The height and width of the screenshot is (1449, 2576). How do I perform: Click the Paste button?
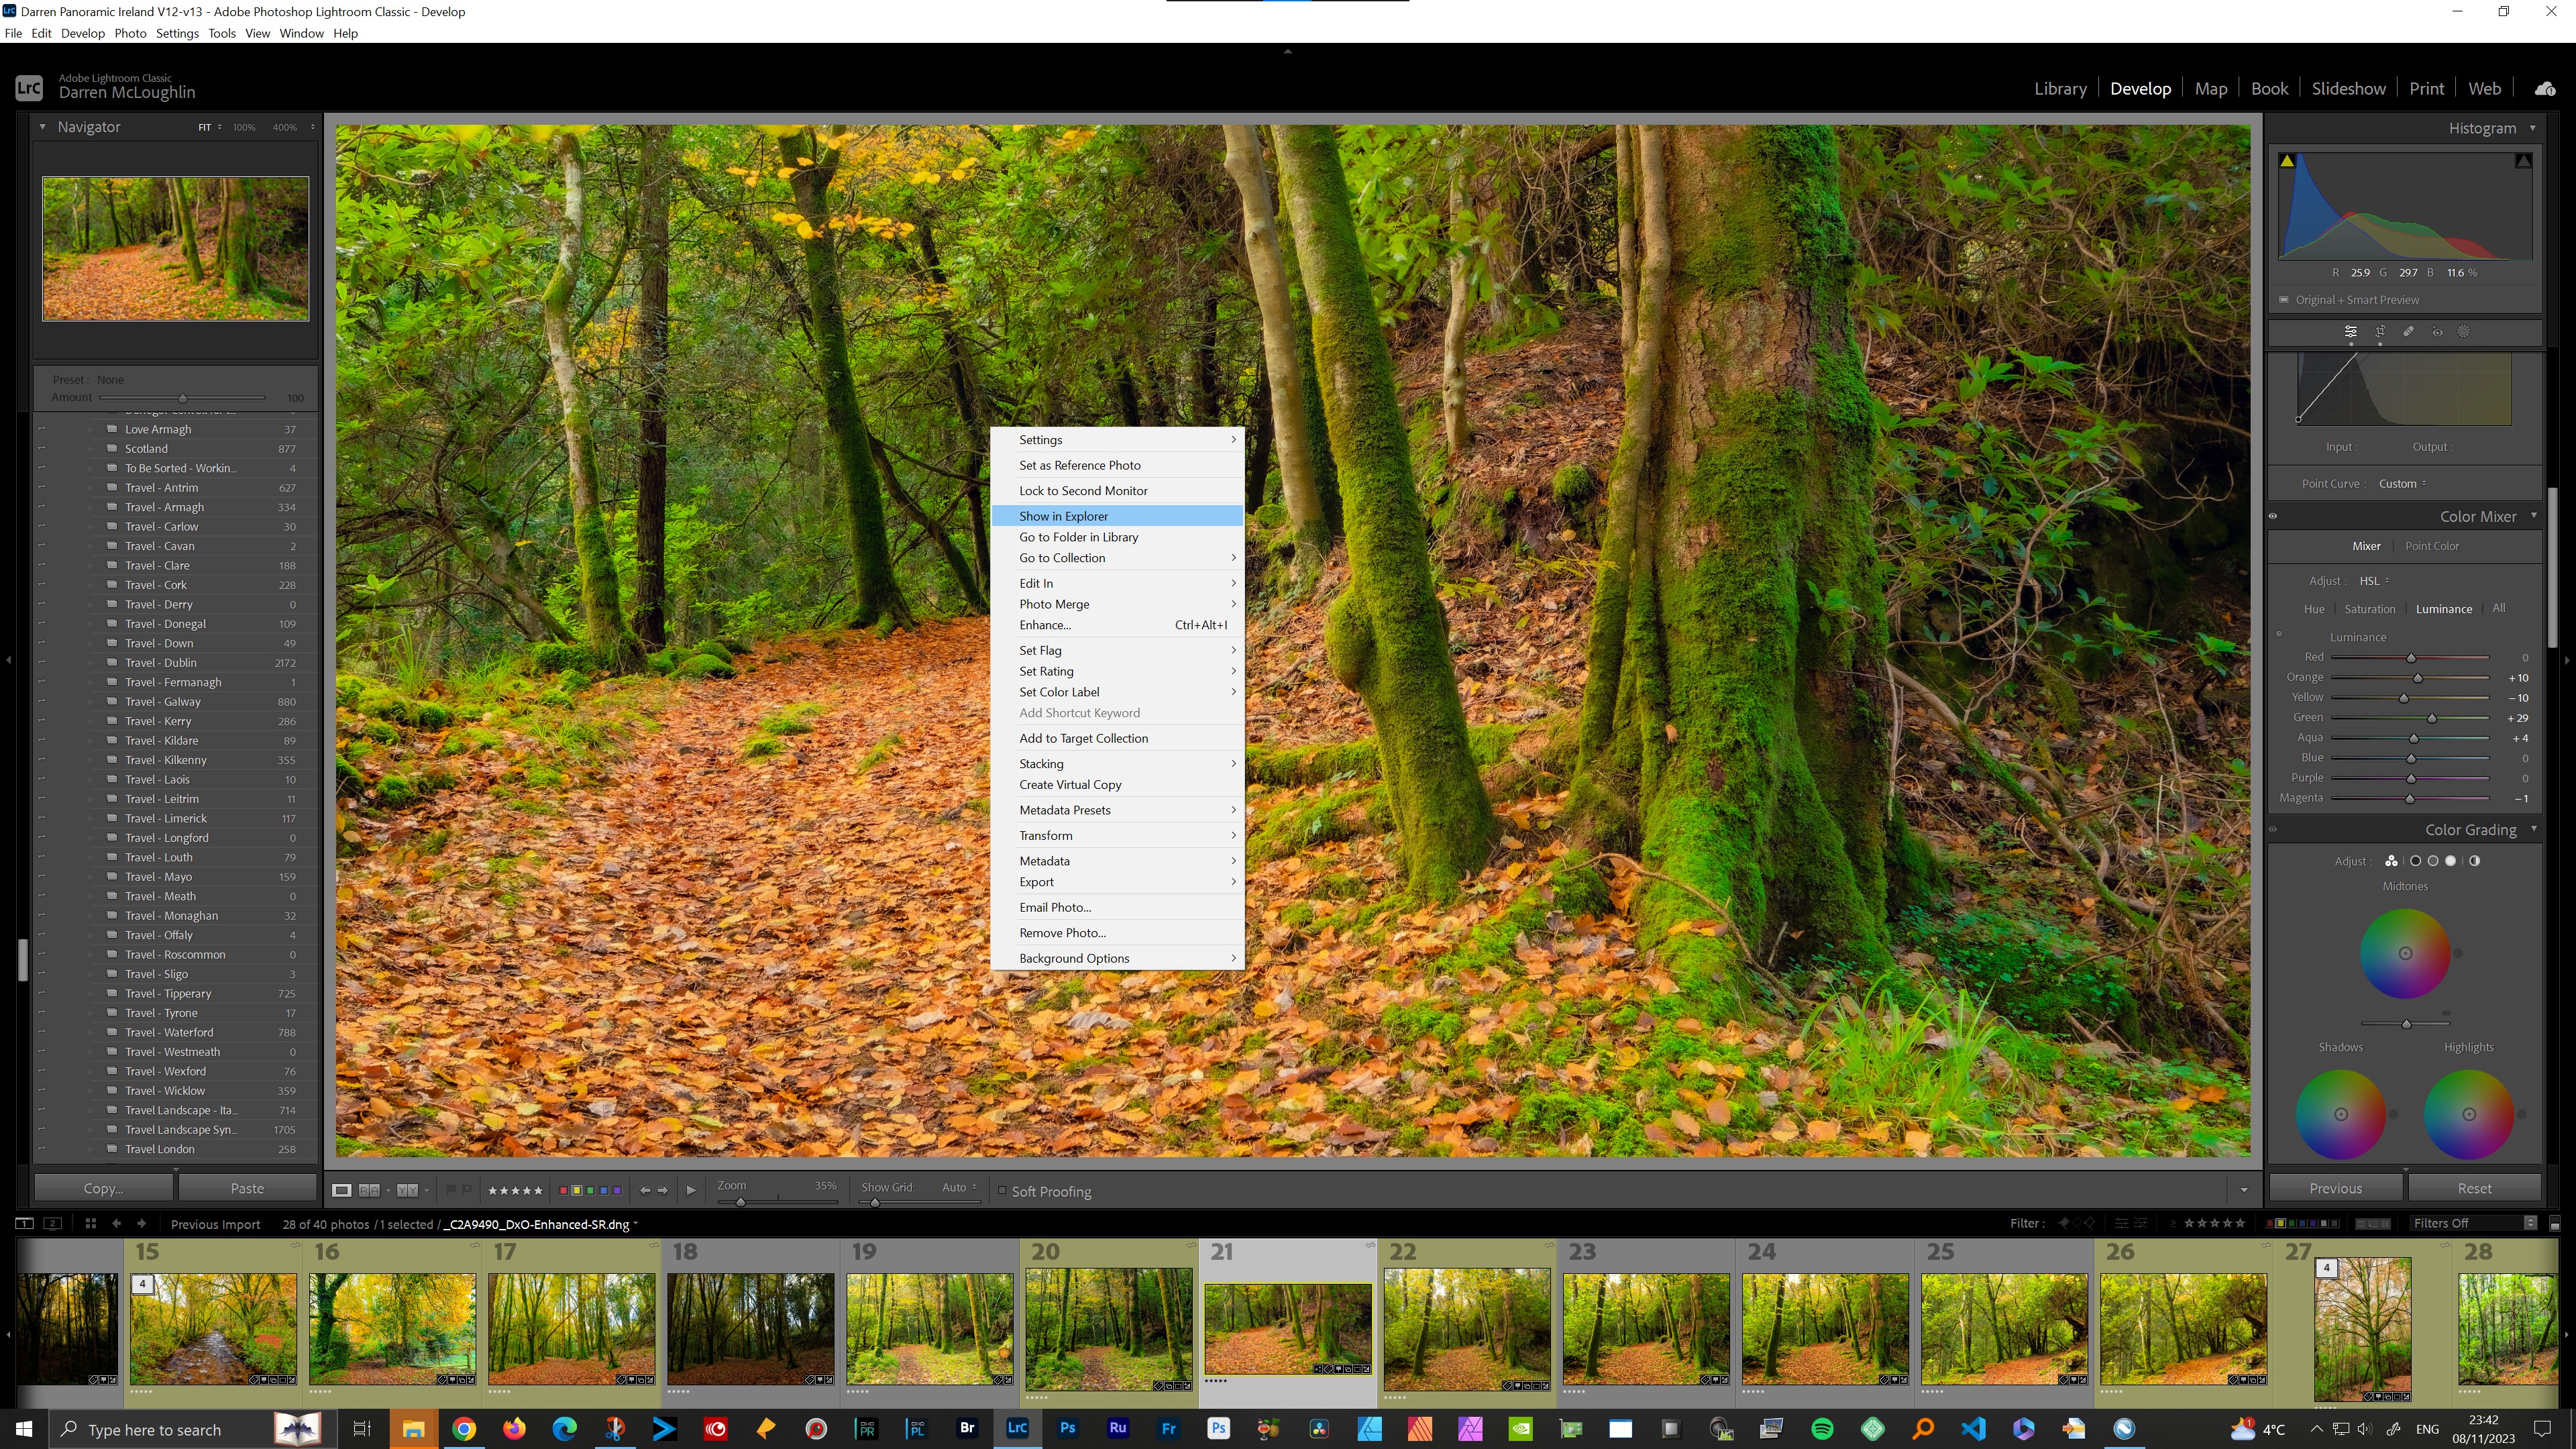click(x=247, y=1188)
